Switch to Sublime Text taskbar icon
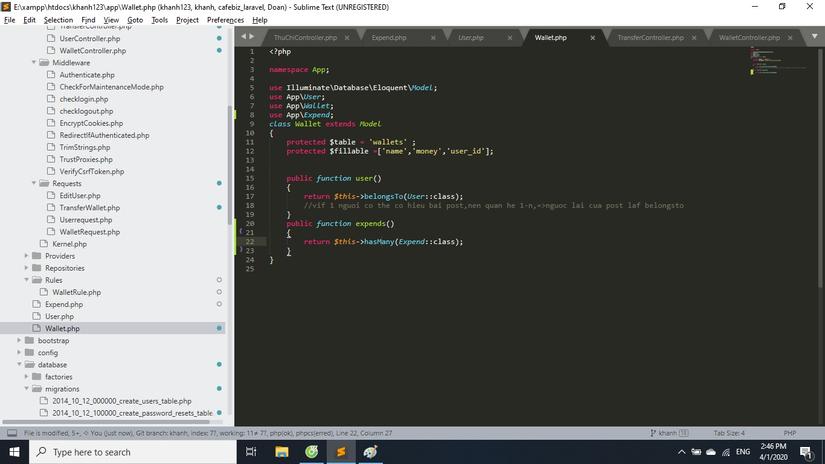Viewport: 825px width, 464px height. coord(341,452)
